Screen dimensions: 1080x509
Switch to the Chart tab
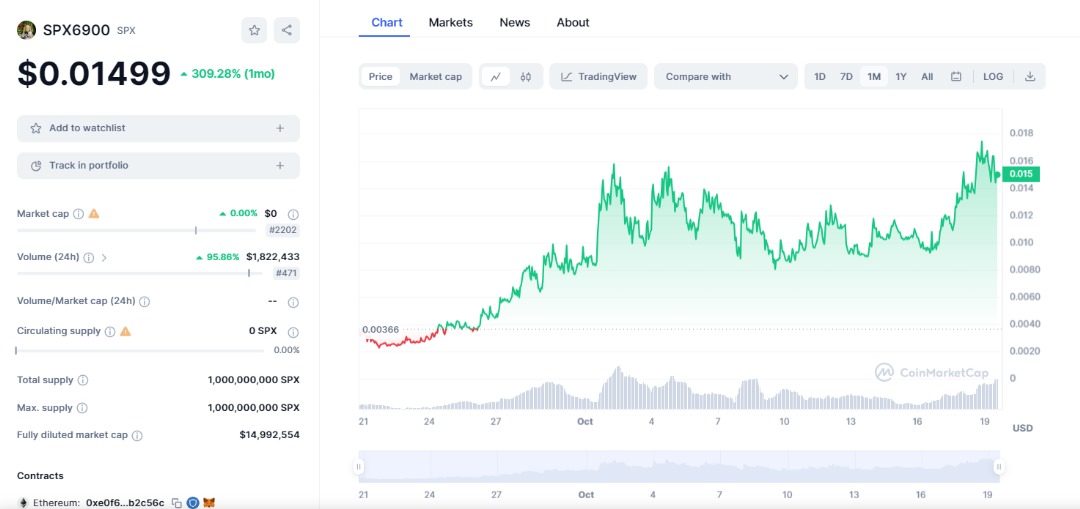pos(386,22)
